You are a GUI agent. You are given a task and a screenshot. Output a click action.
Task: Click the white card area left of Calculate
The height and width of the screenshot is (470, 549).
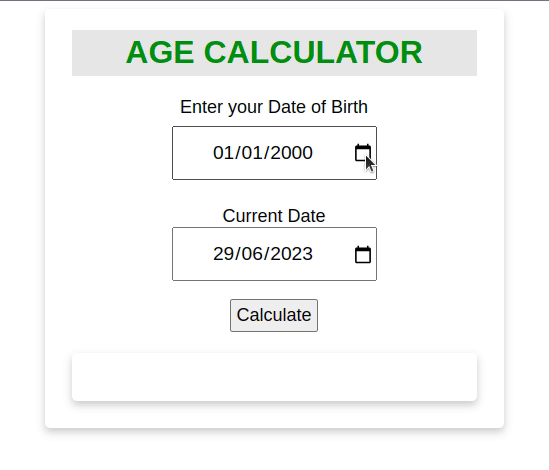(140, 315)
